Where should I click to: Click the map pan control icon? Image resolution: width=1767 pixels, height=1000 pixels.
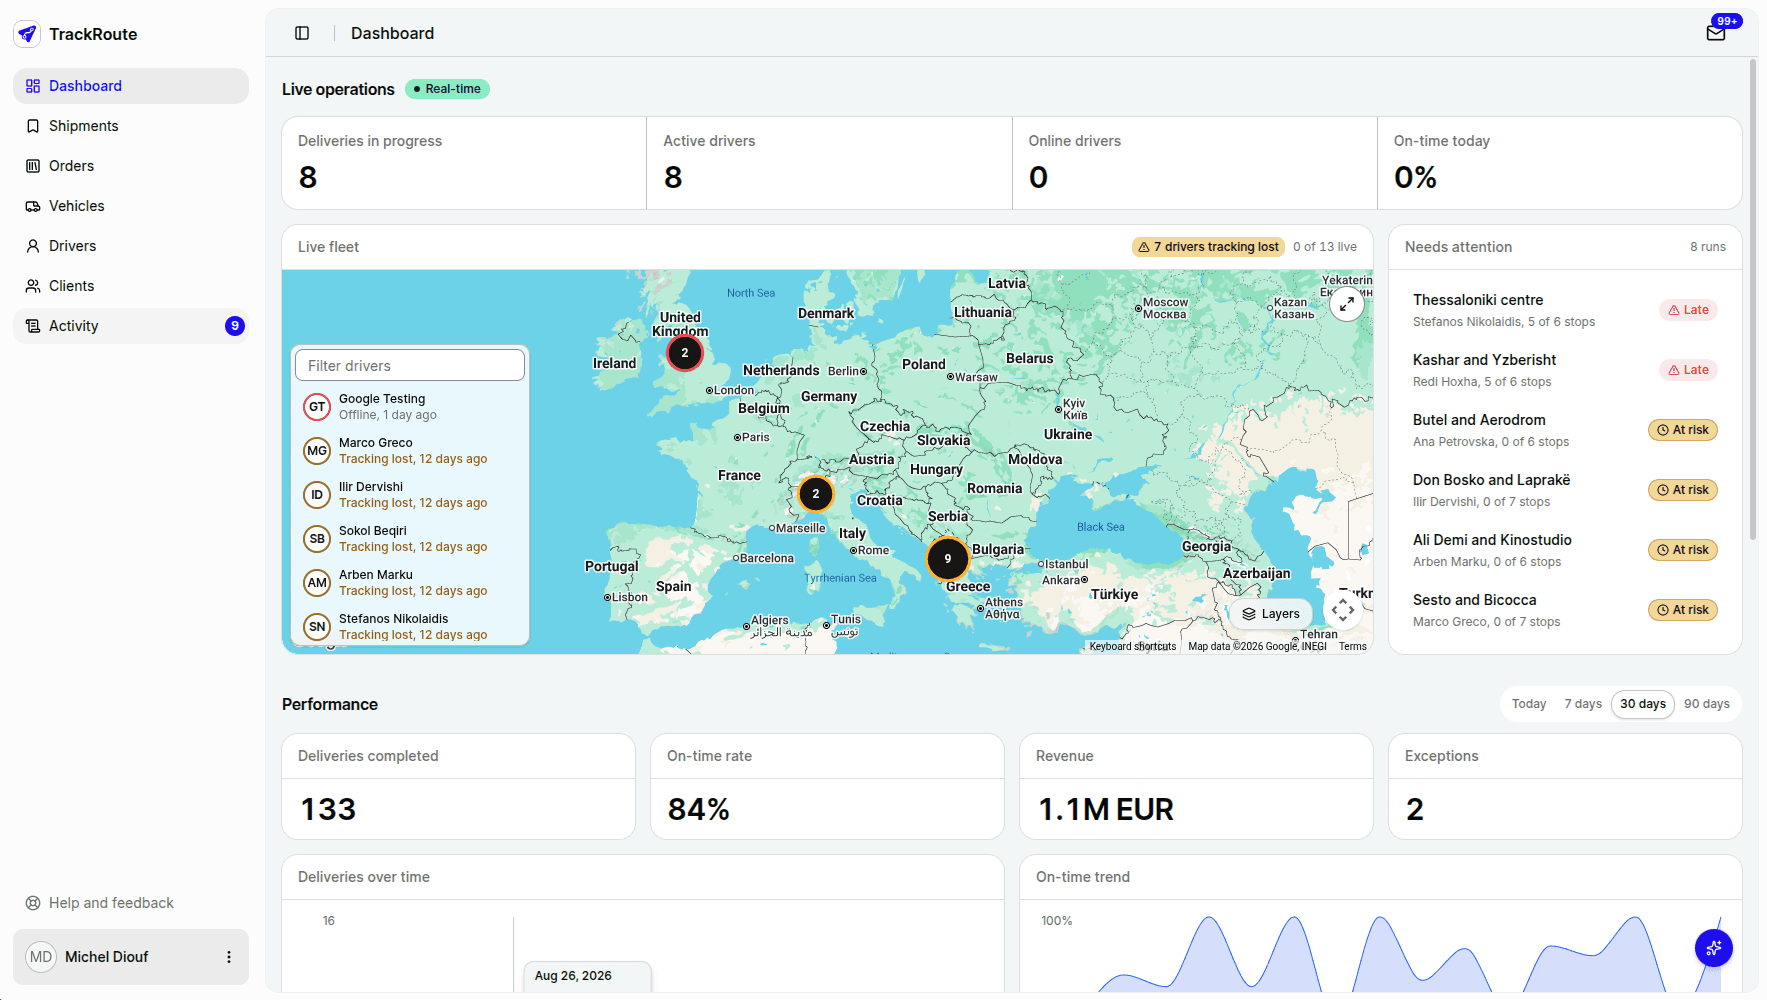[1343, 609]
